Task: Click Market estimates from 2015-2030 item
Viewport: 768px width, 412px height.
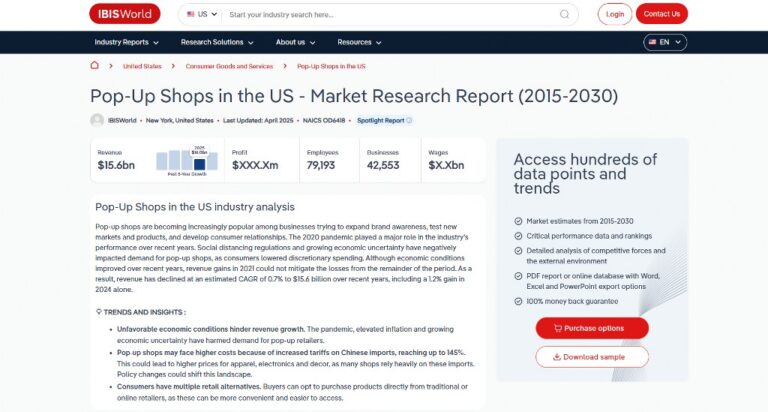Action: click(579, 221)
